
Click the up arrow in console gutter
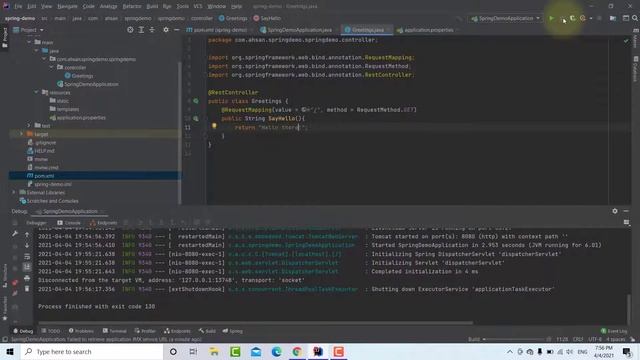[27, 235]
